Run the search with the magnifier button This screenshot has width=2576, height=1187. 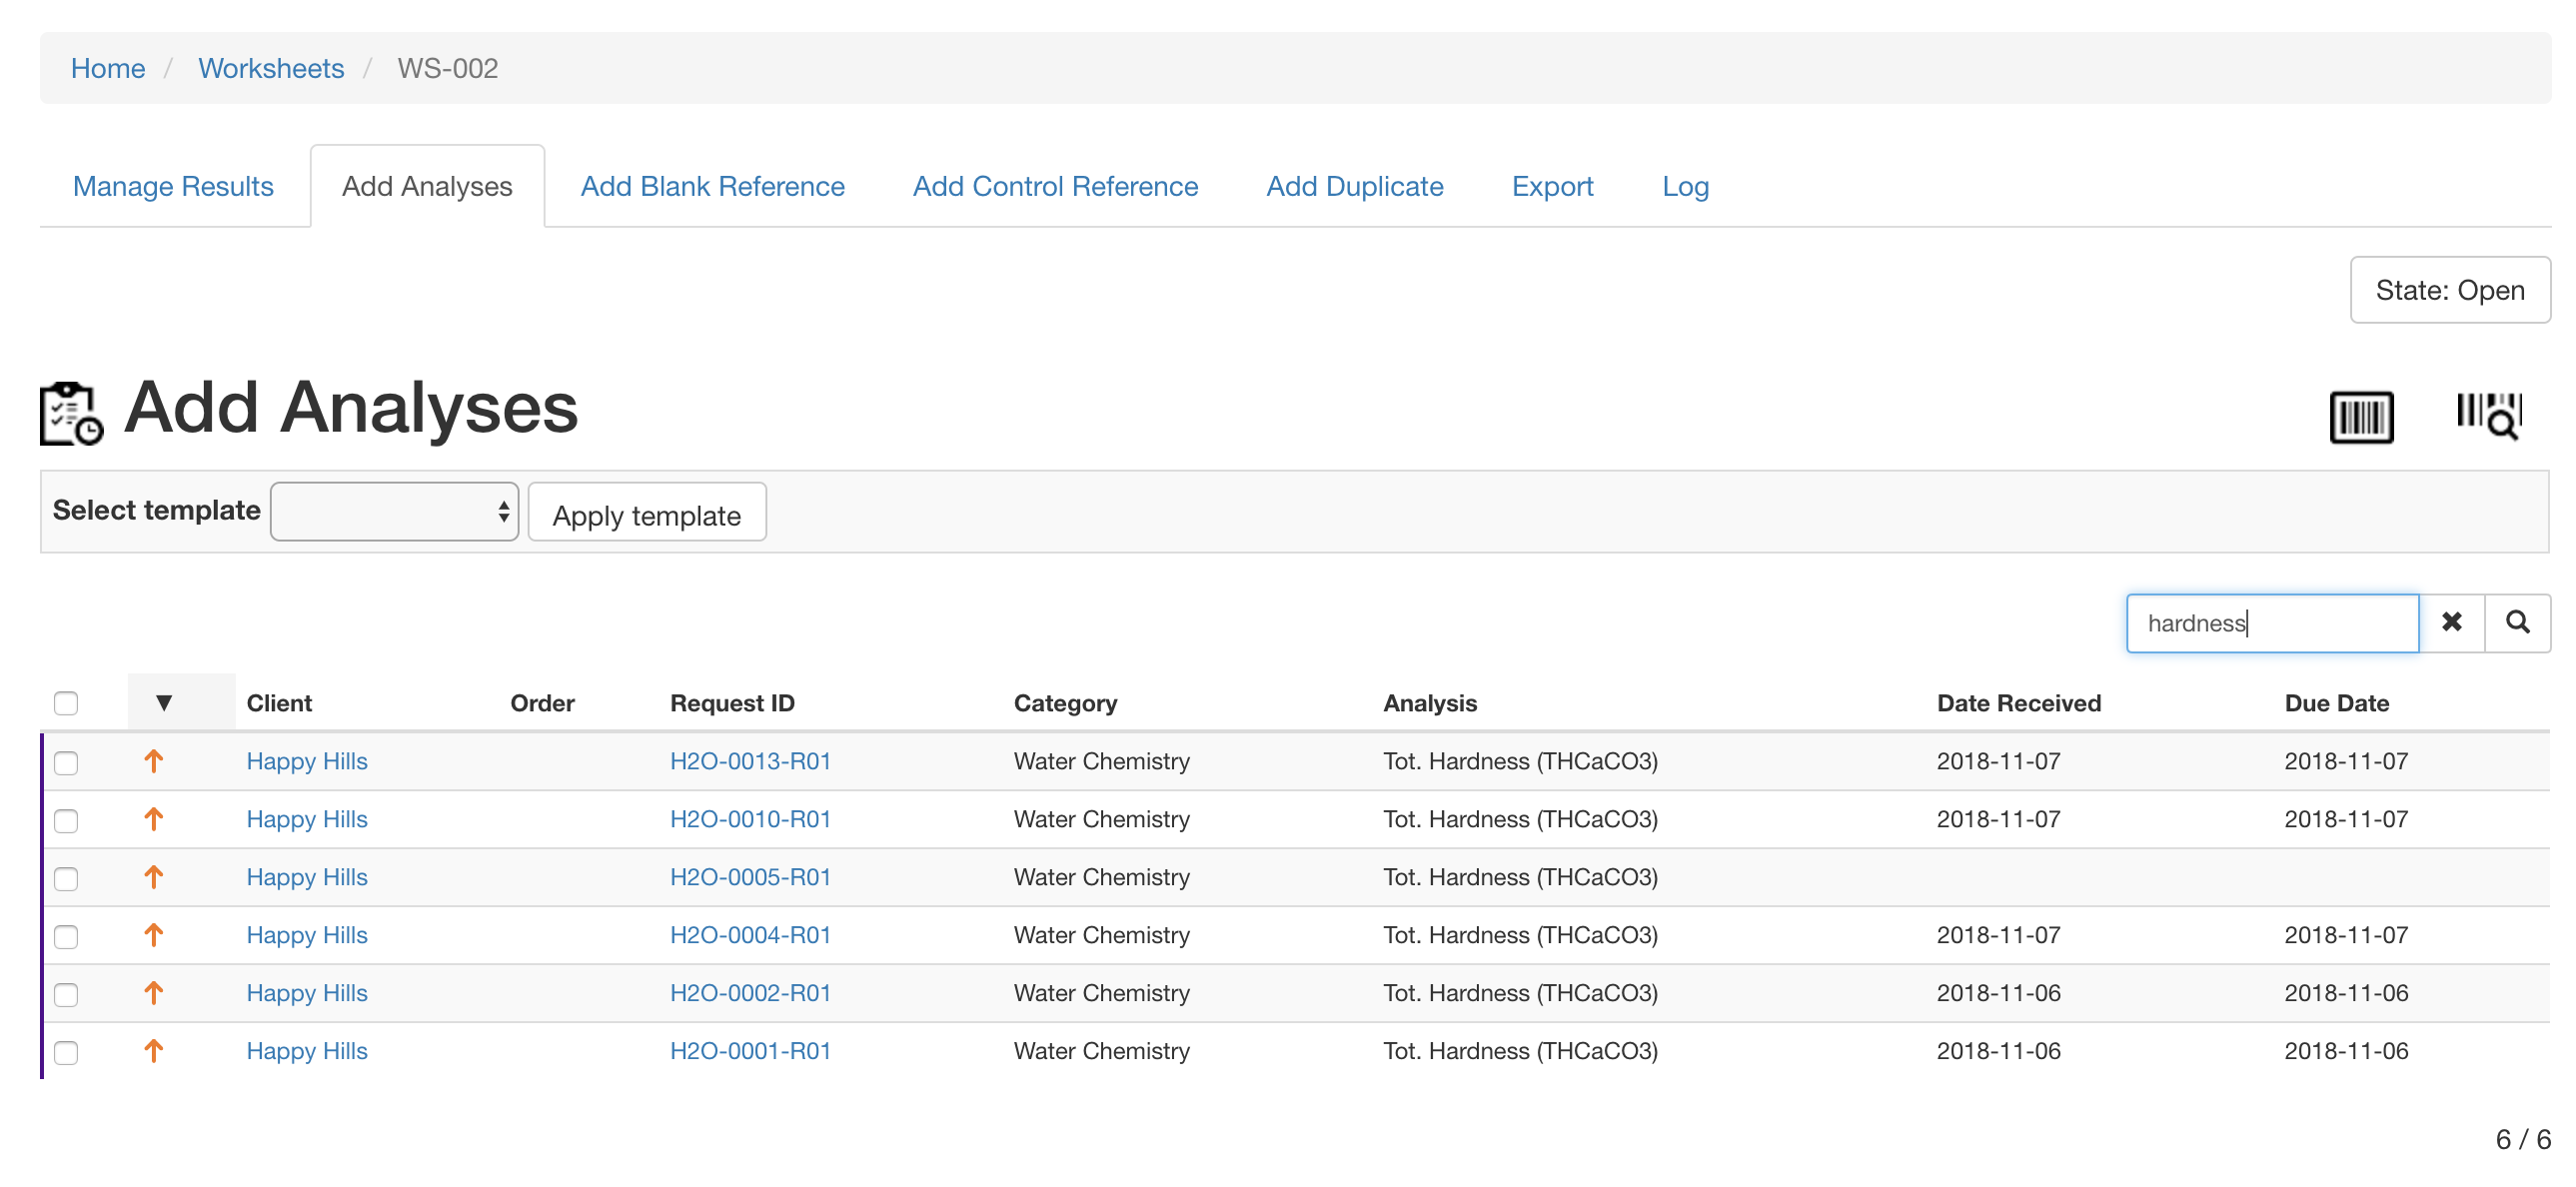coord(2518,623)
